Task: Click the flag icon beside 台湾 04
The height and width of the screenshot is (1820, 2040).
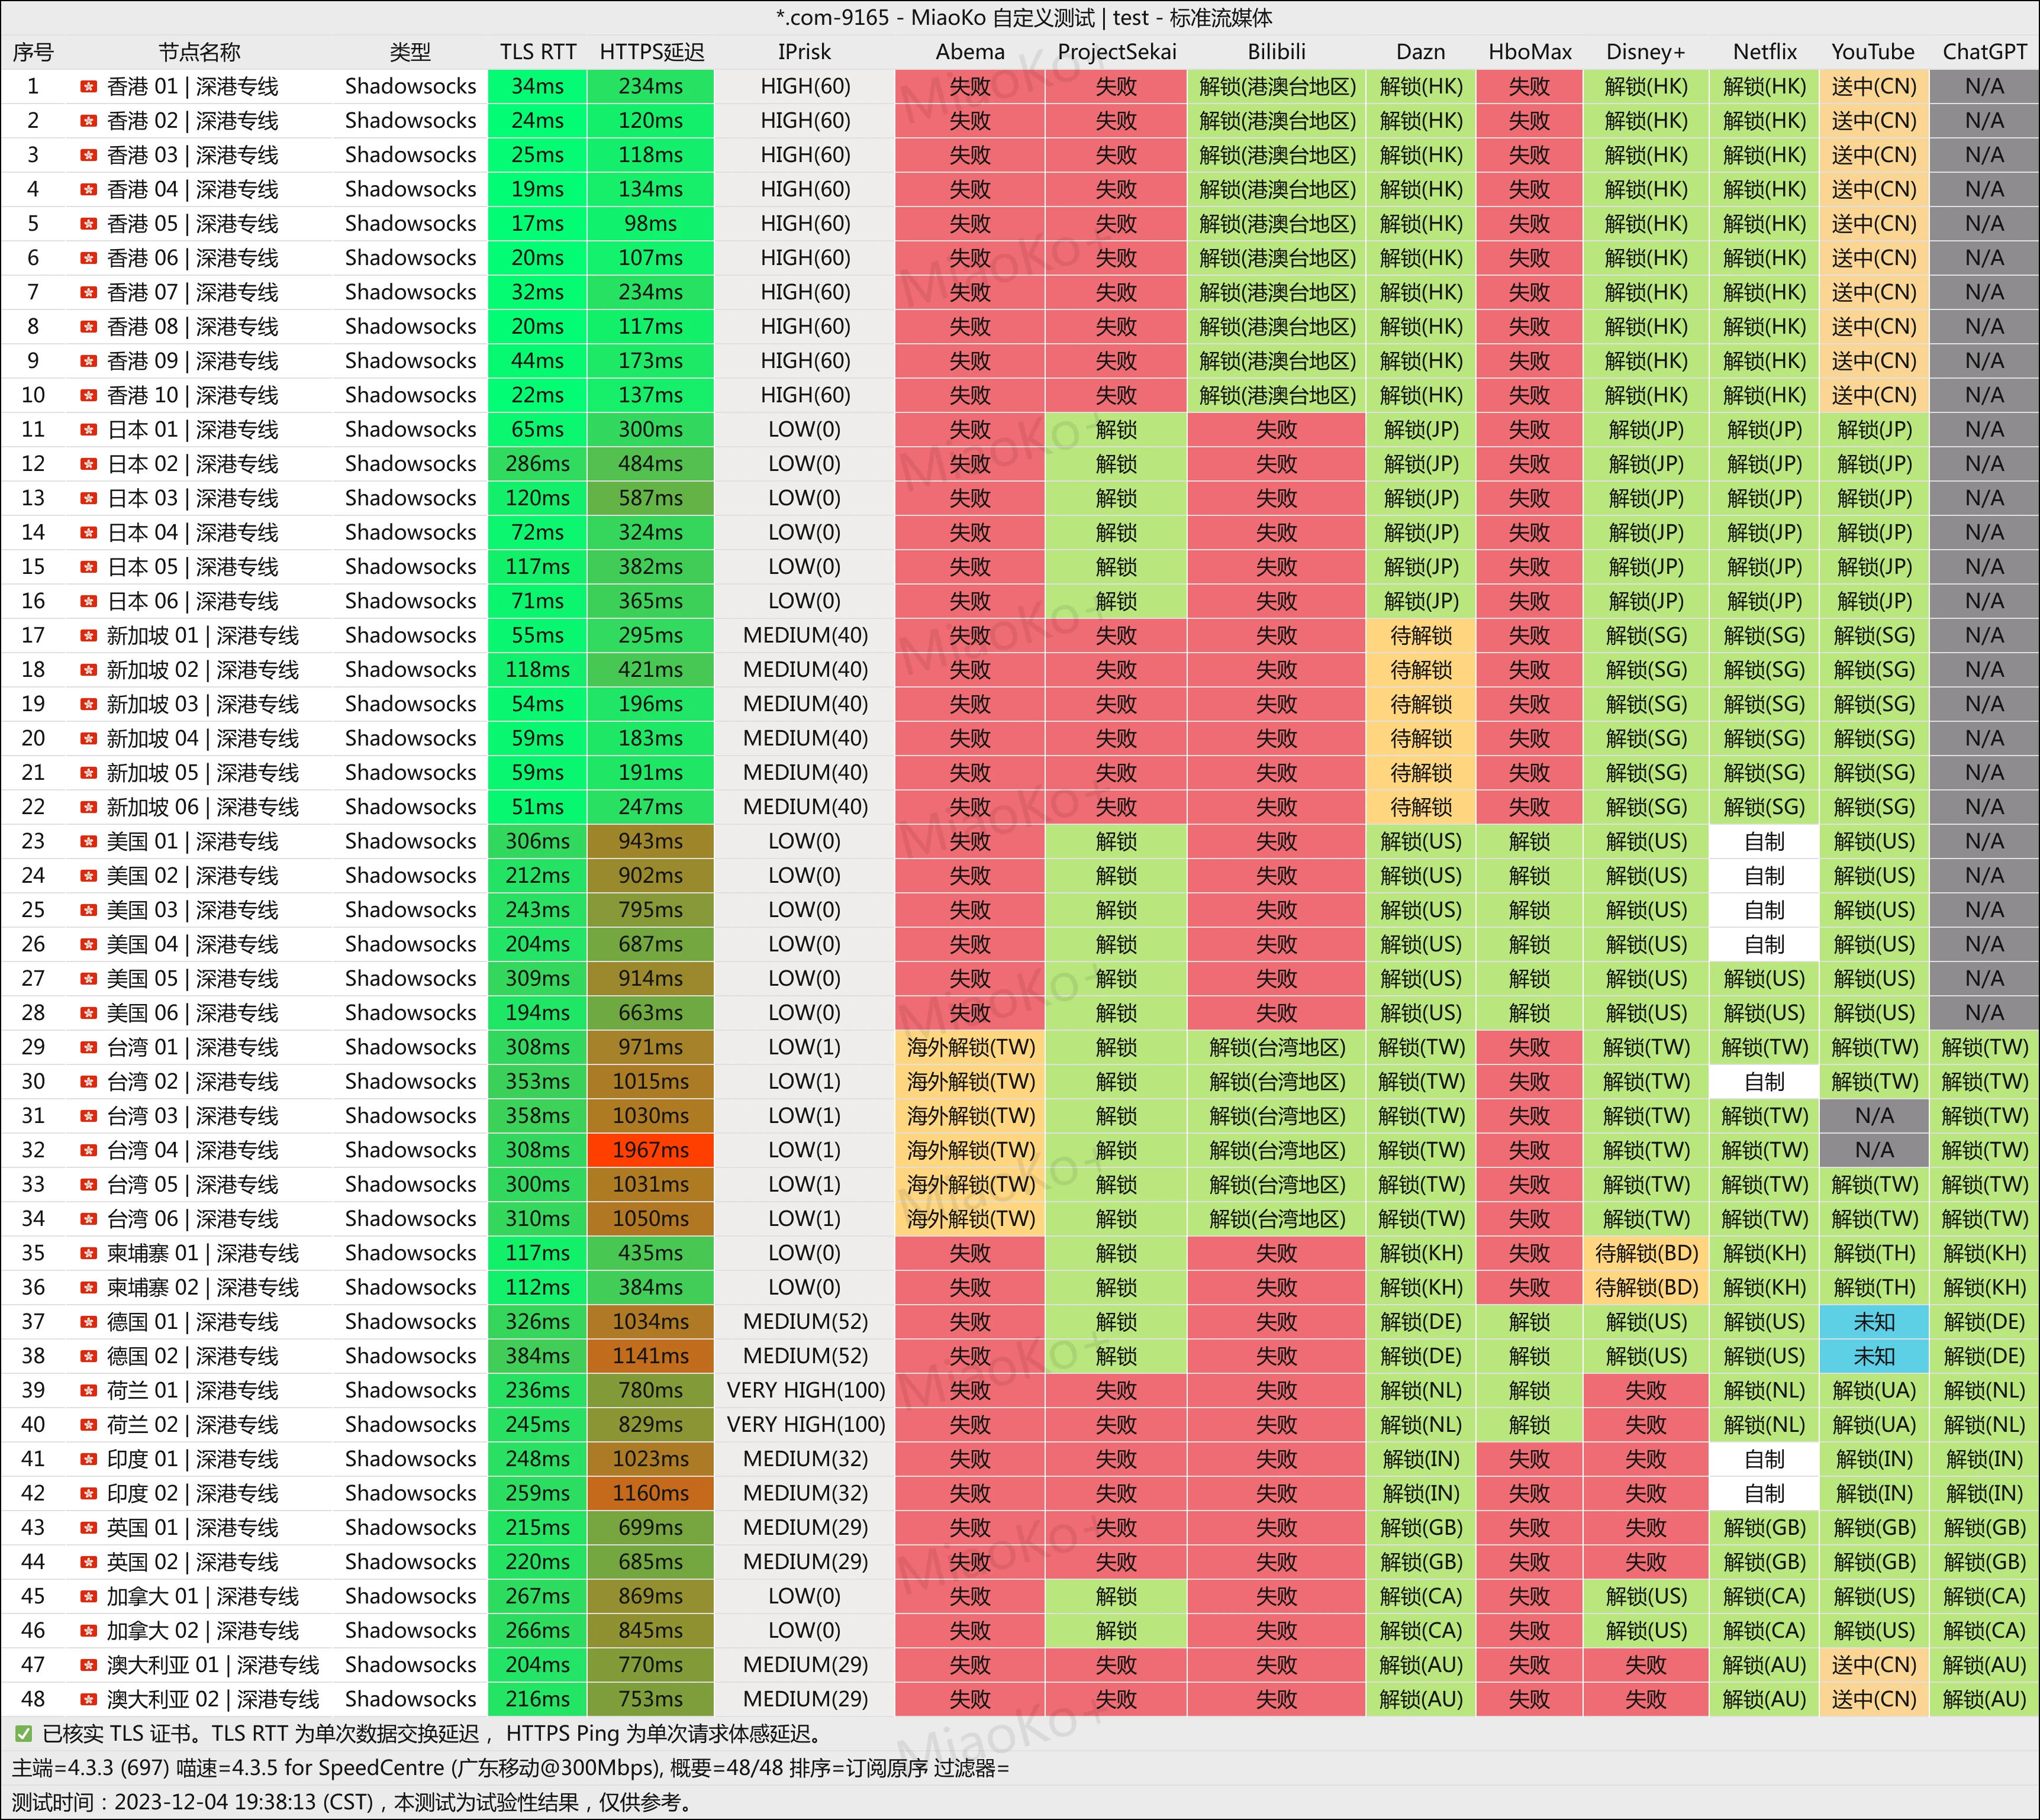Action: coord(88,1150)
